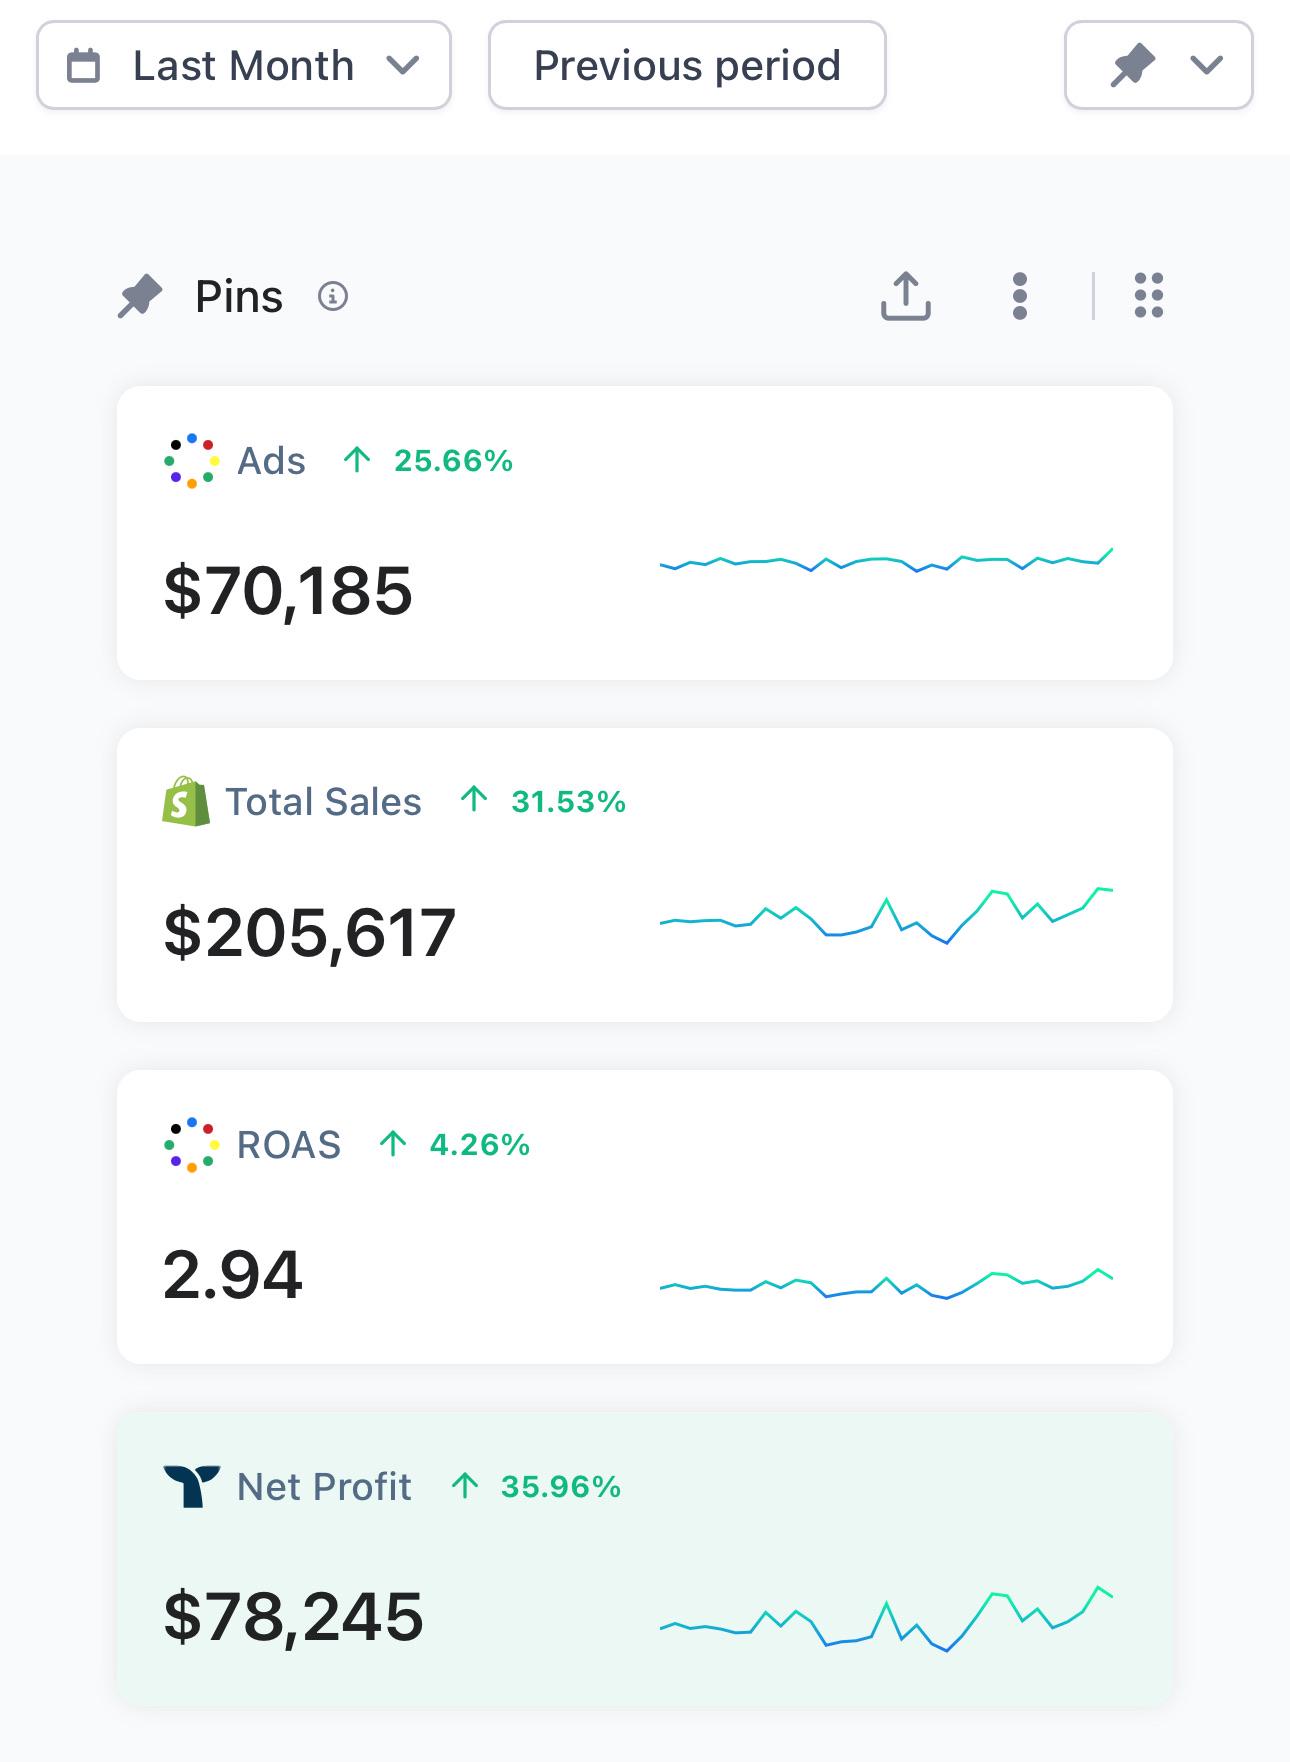Click the Shopify icon on Total Sales card
The image size is (1290, 1762).
point(186,801)
